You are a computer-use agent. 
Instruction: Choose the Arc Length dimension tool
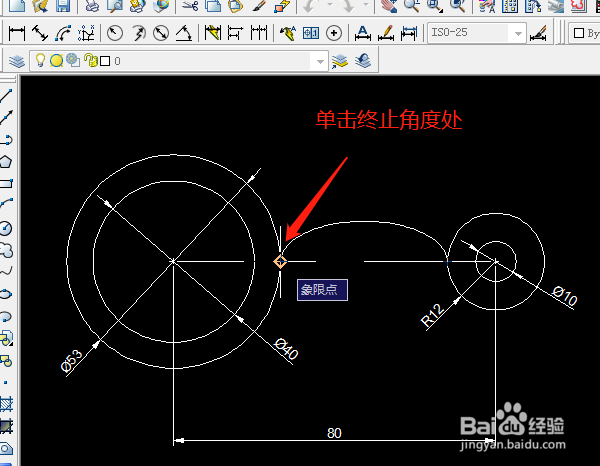tap(63, 33)
